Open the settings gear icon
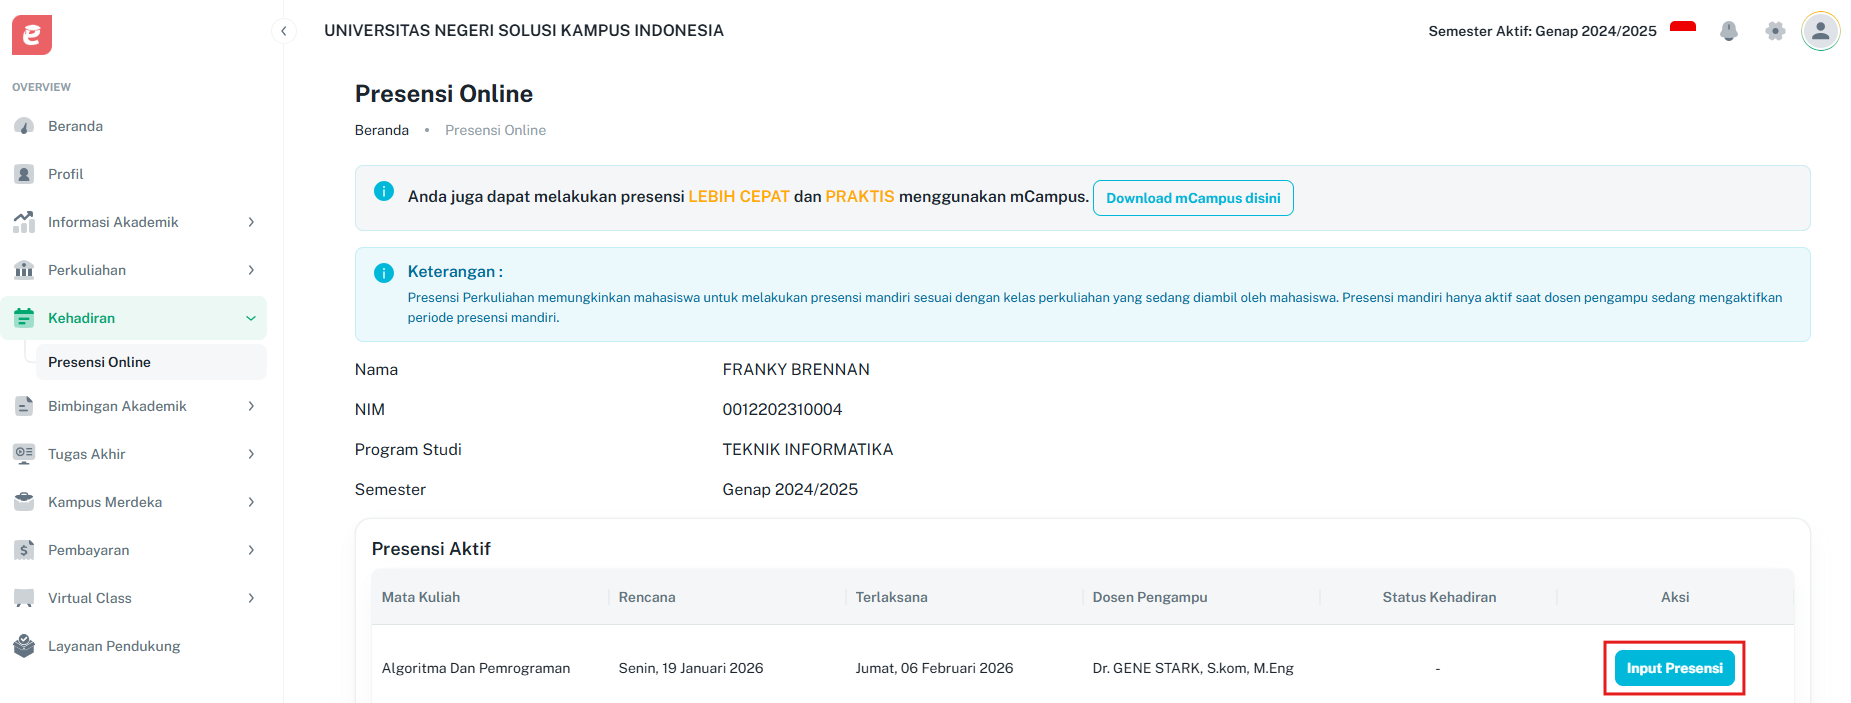This screenshot has height=703, width=1851. coord(1775,31)
